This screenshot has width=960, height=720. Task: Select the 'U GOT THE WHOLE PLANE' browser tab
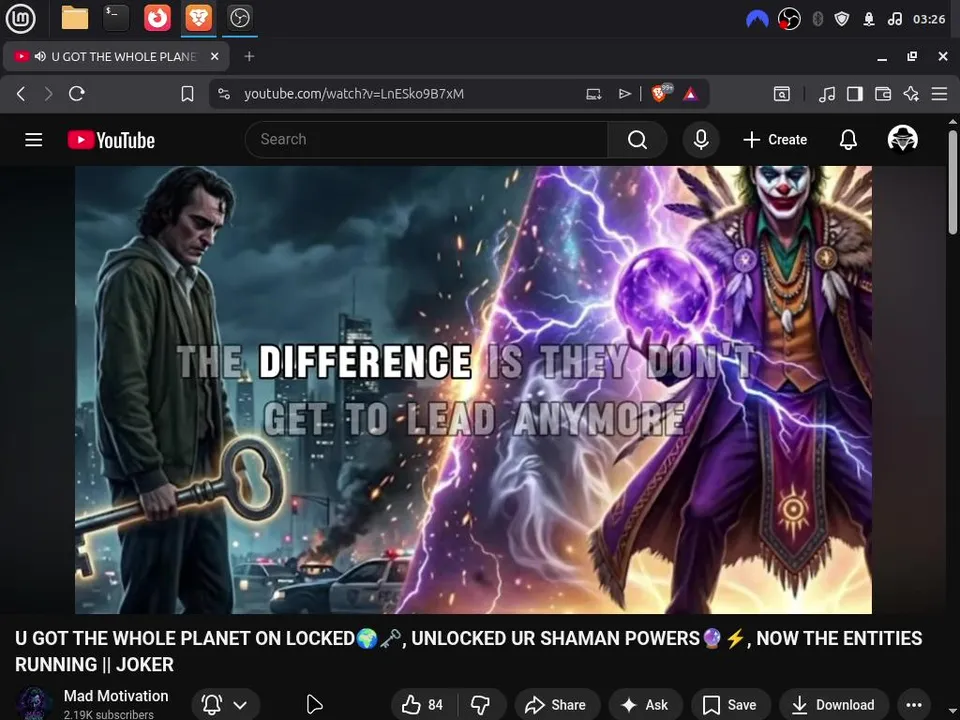116,57
